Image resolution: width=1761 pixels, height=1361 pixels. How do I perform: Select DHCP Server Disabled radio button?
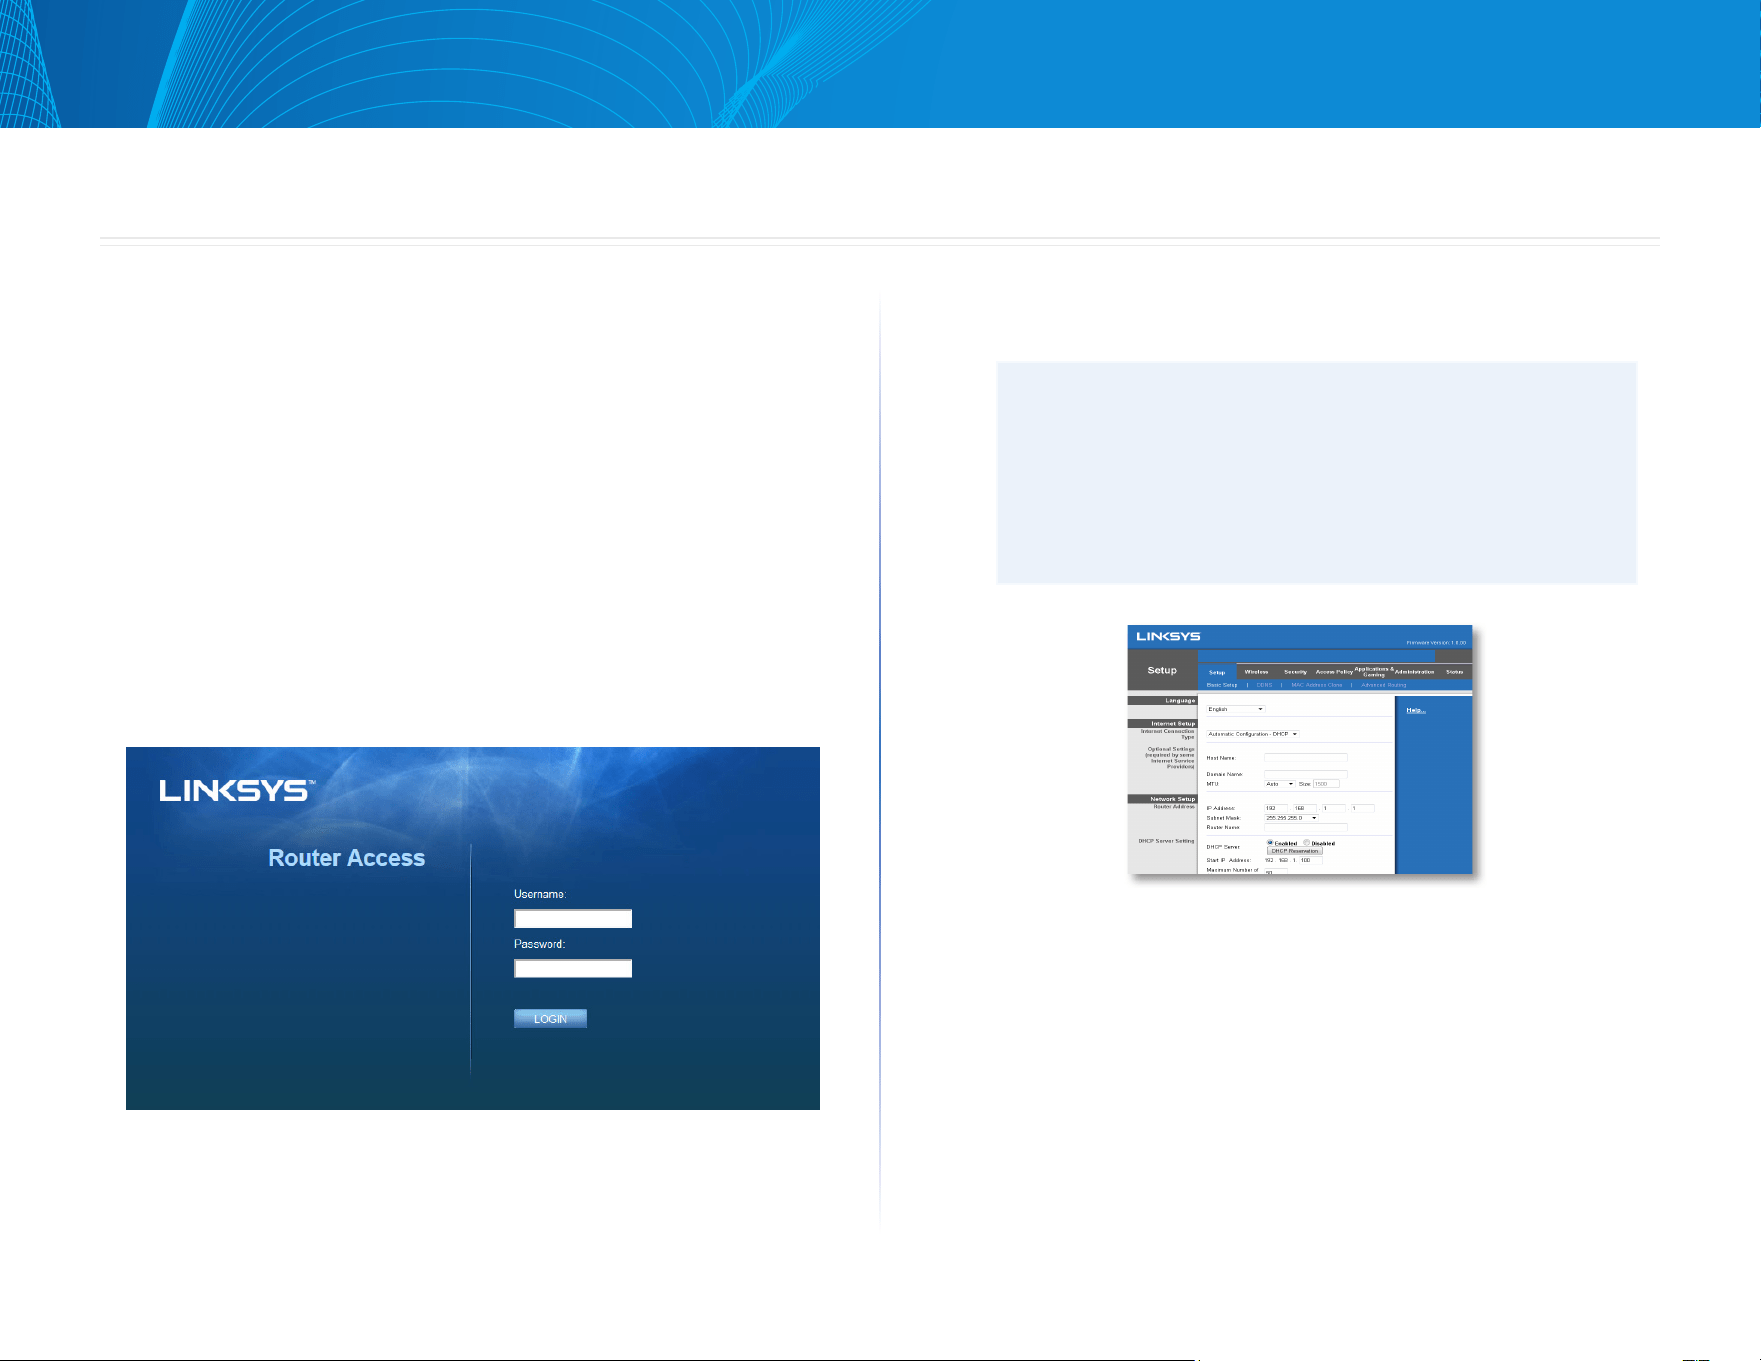pos(1306,843)
